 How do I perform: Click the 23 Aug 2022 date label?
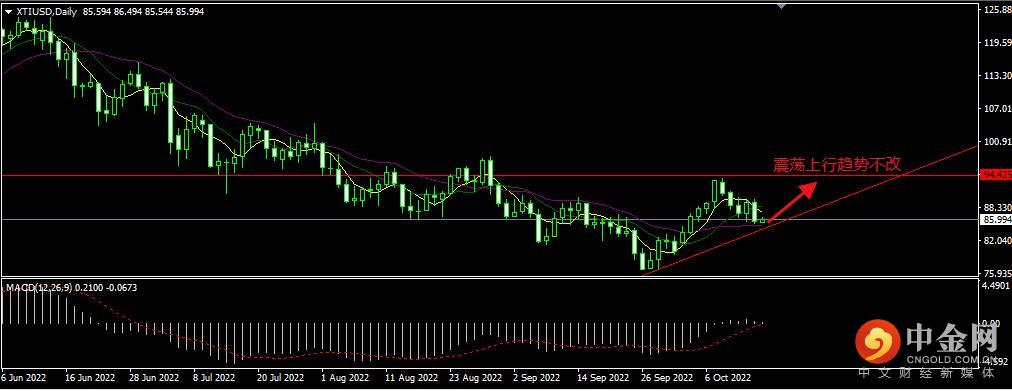476,377
